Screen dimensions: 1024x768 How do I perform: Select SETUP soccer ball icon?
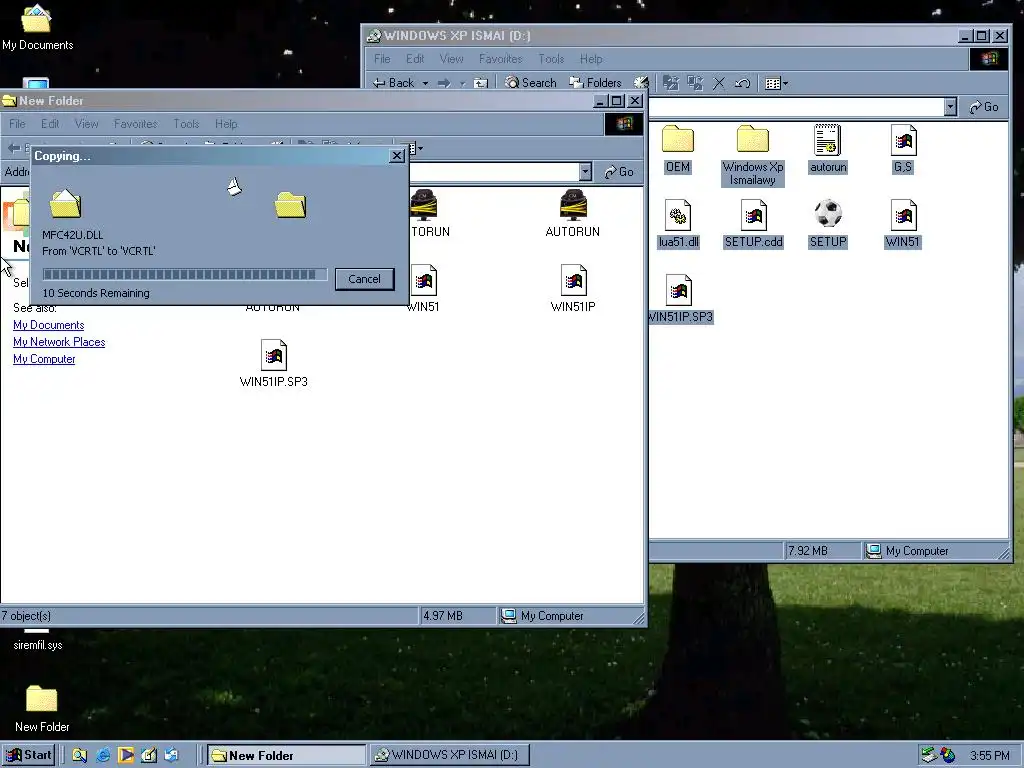click(828, 224)
